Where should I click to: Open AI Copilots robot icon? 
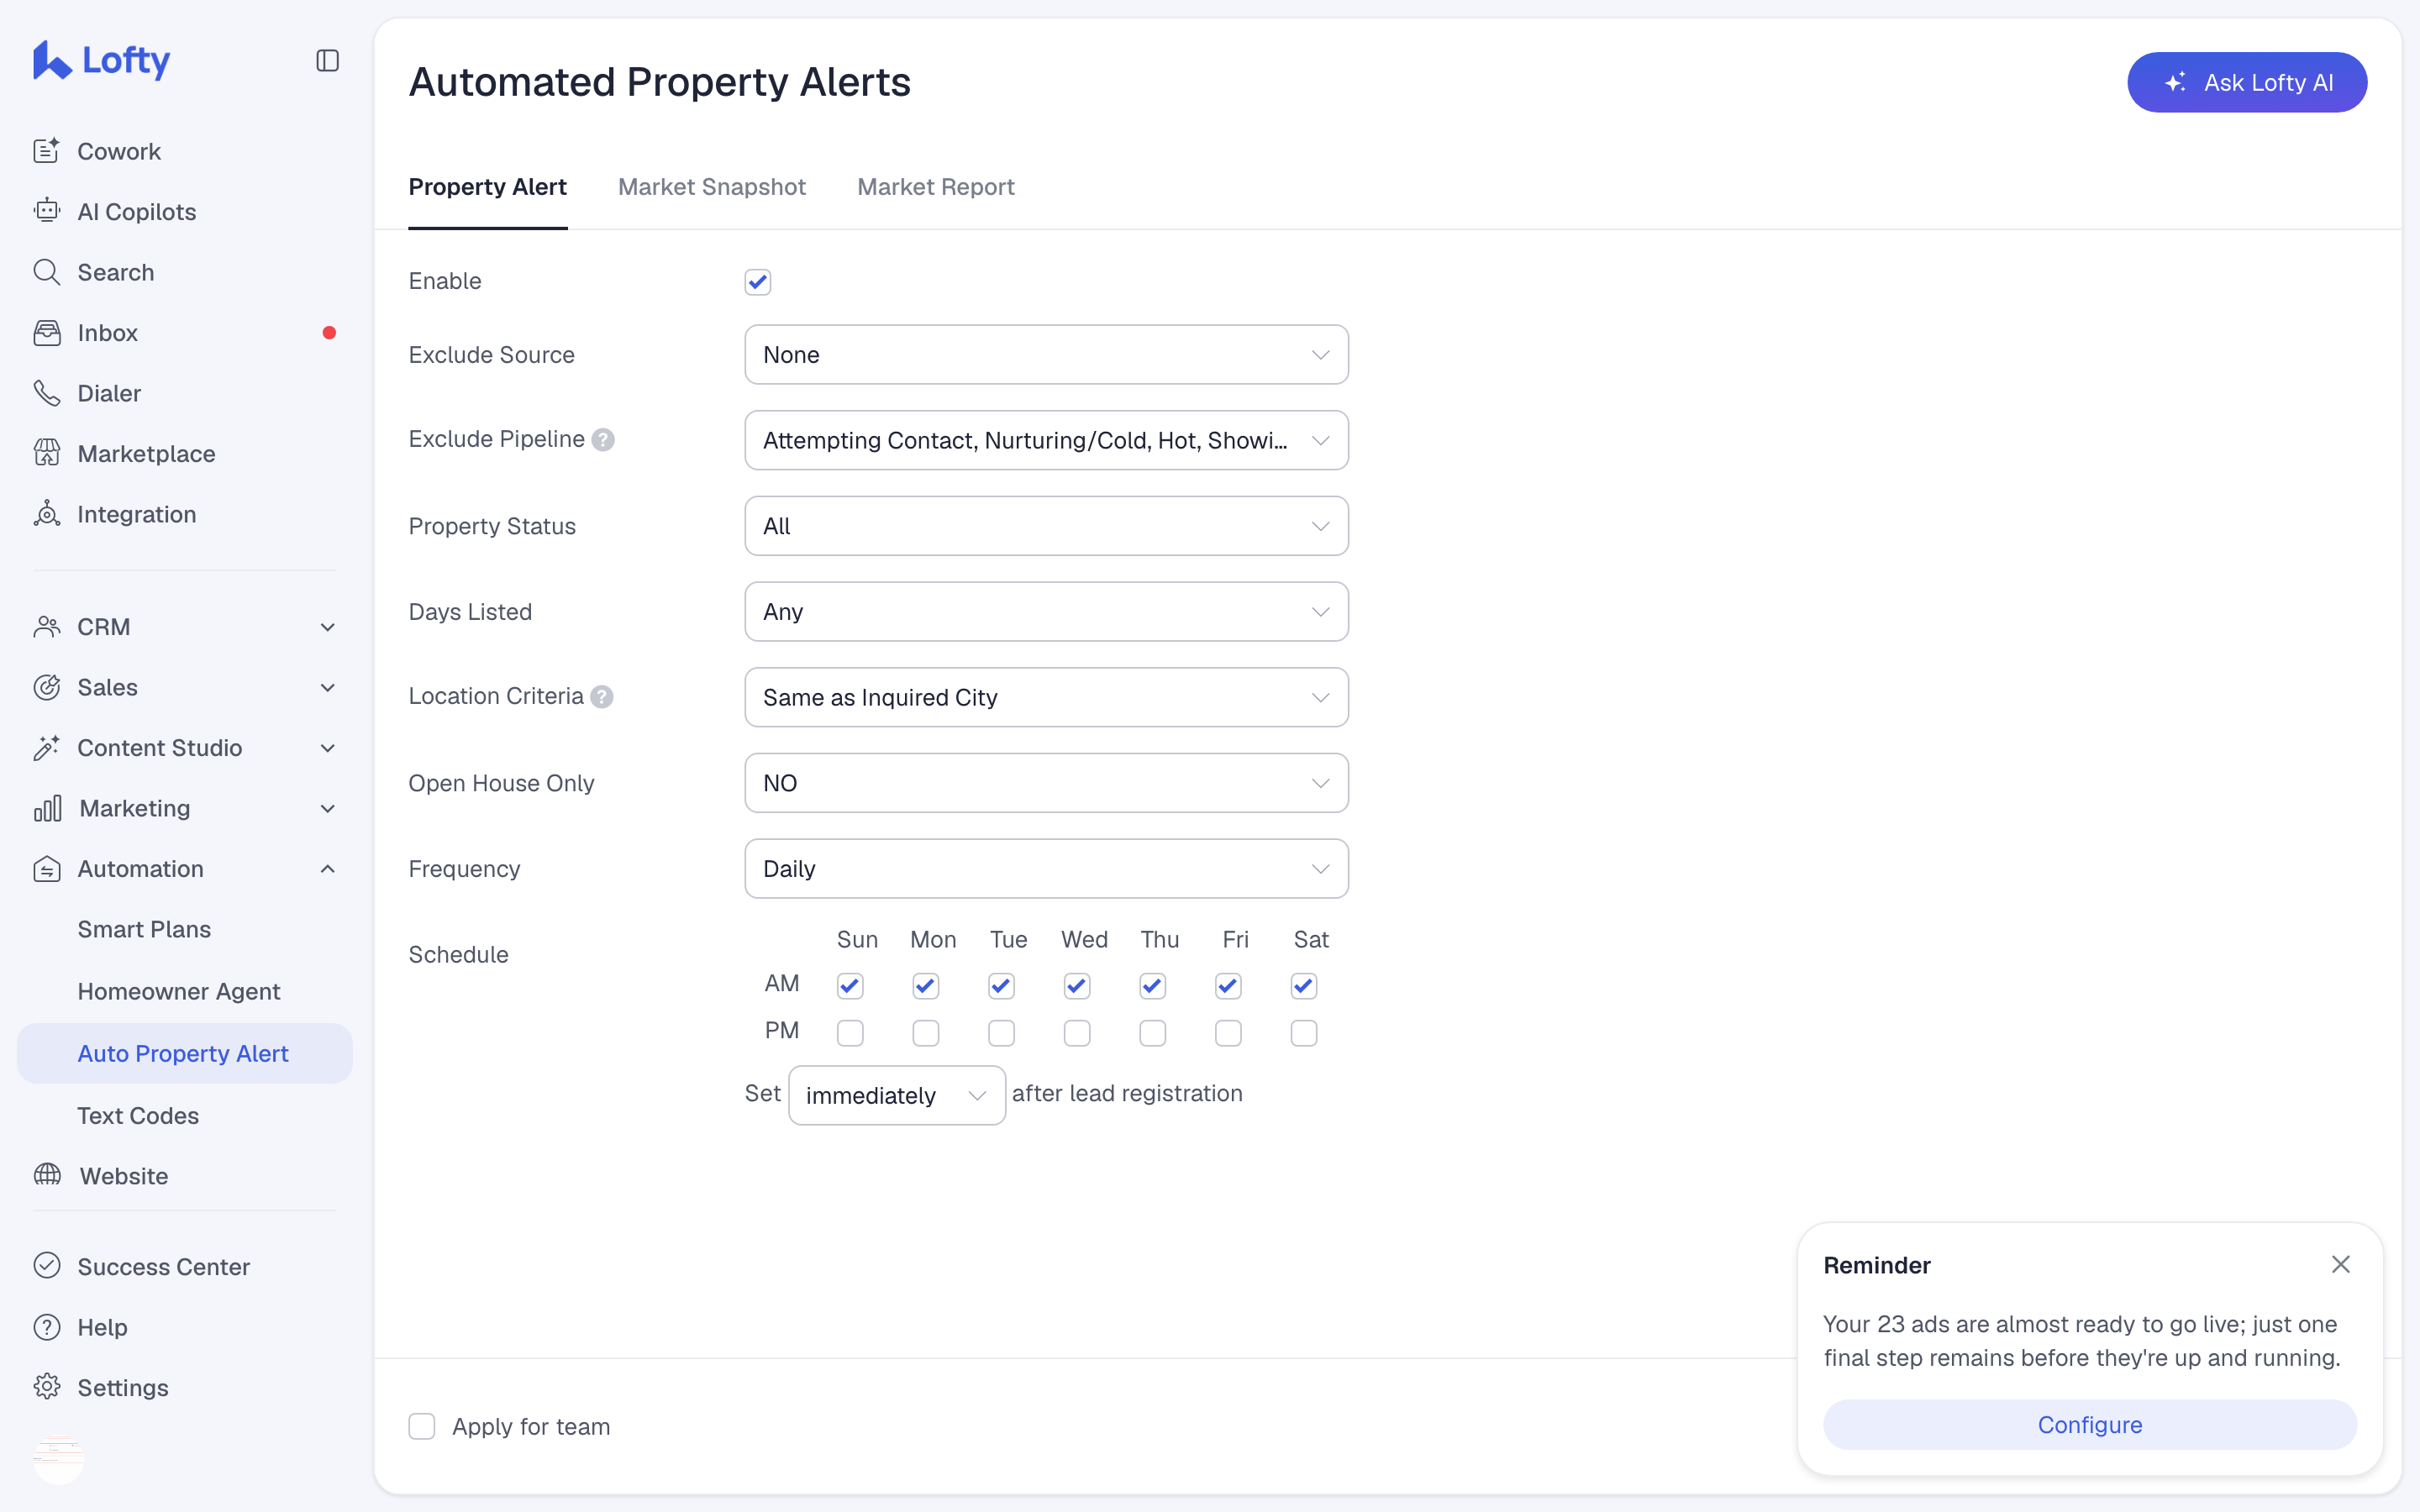point(47,211)
